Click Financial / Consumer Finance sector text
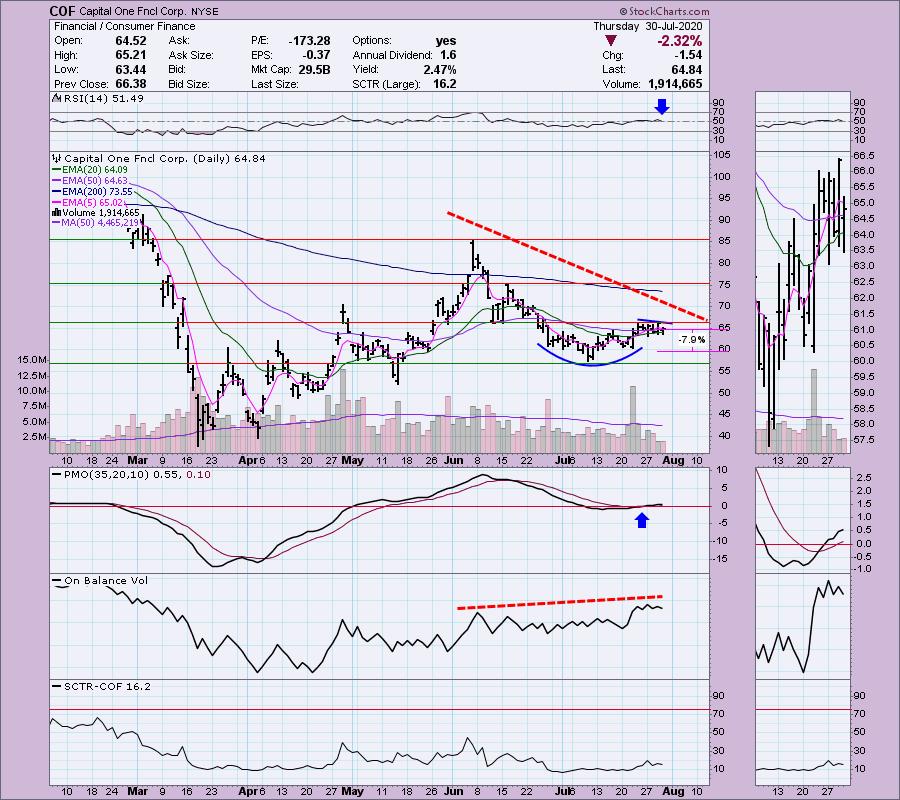 click(x=125, y=26)
